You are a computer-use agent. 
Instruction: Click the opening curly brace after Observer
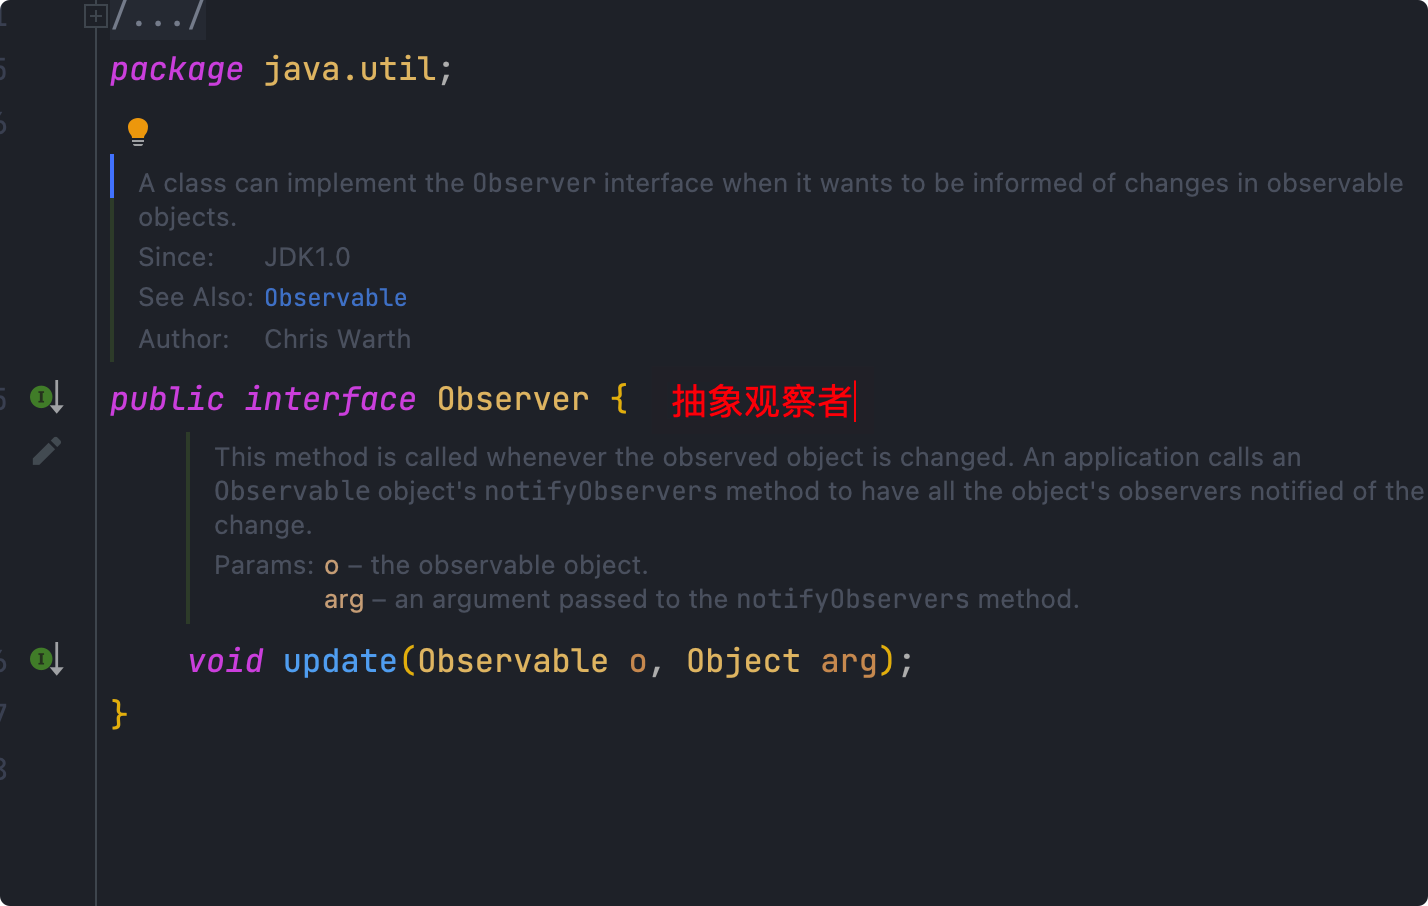coord(619,399)
